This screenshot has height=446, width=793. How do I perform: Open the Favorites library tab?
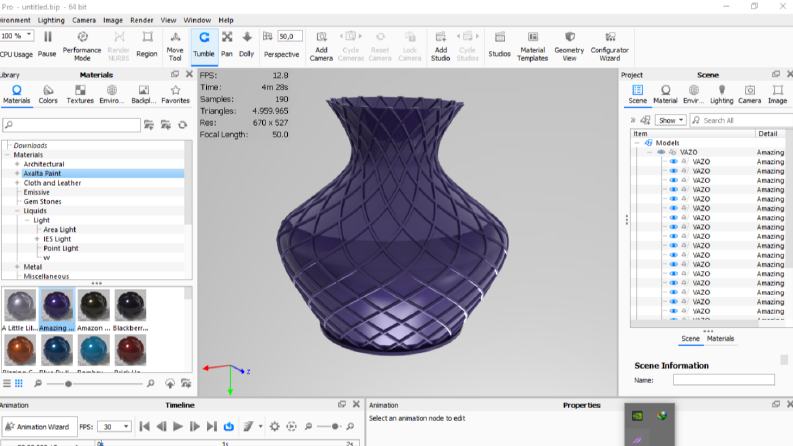click(175, 95)
